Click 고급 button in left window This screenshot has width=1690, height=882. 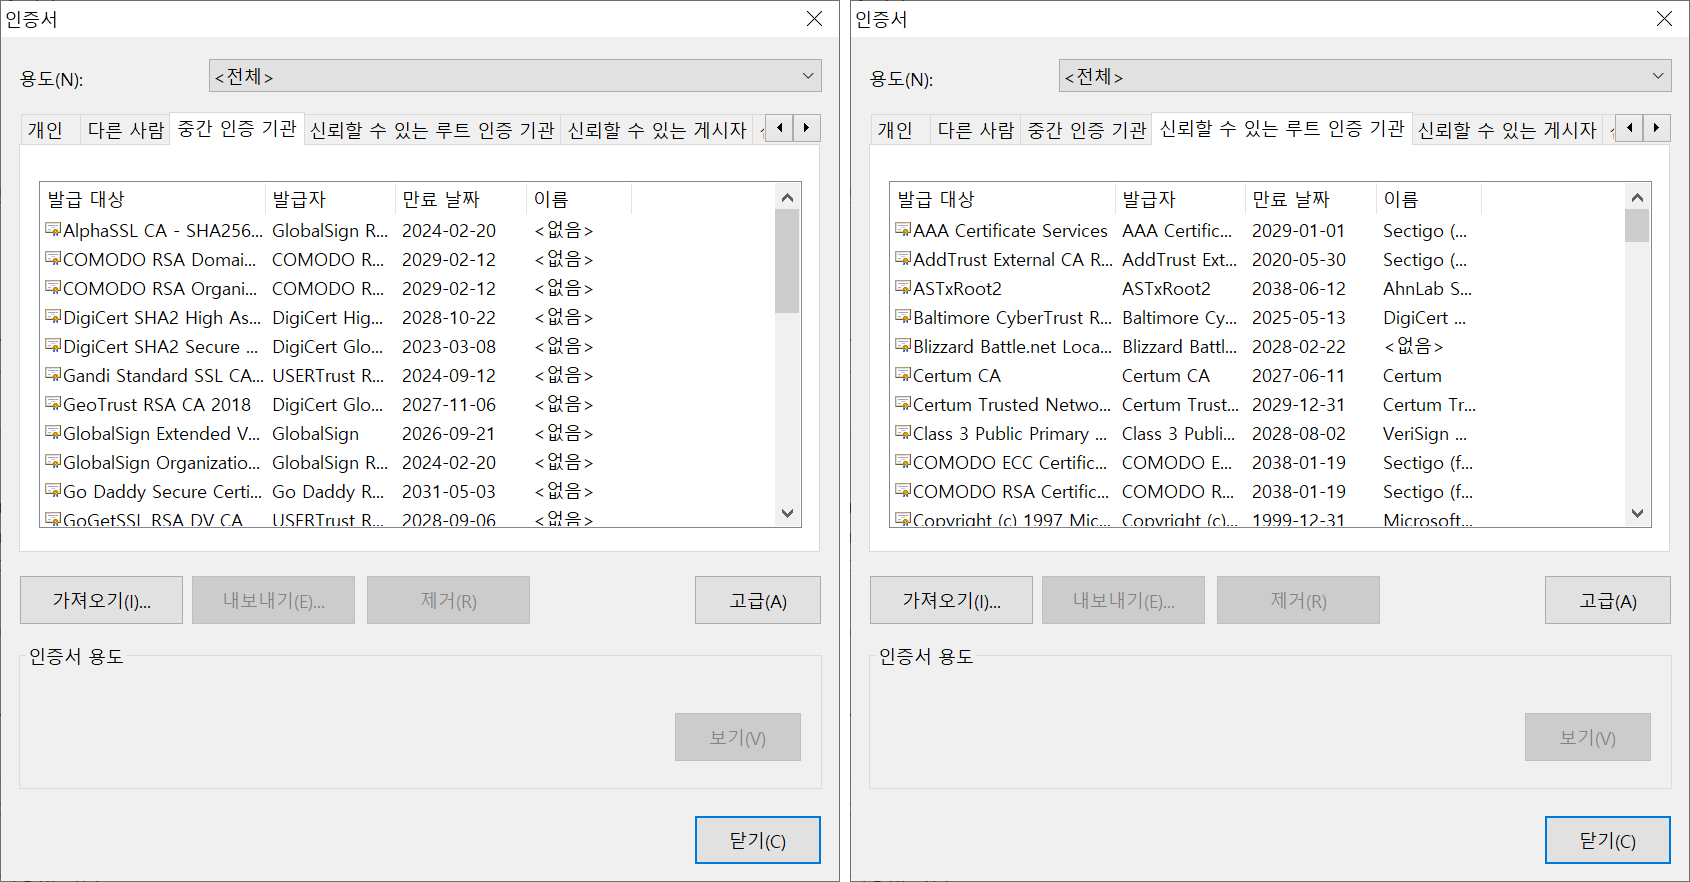tap(758, 600)
